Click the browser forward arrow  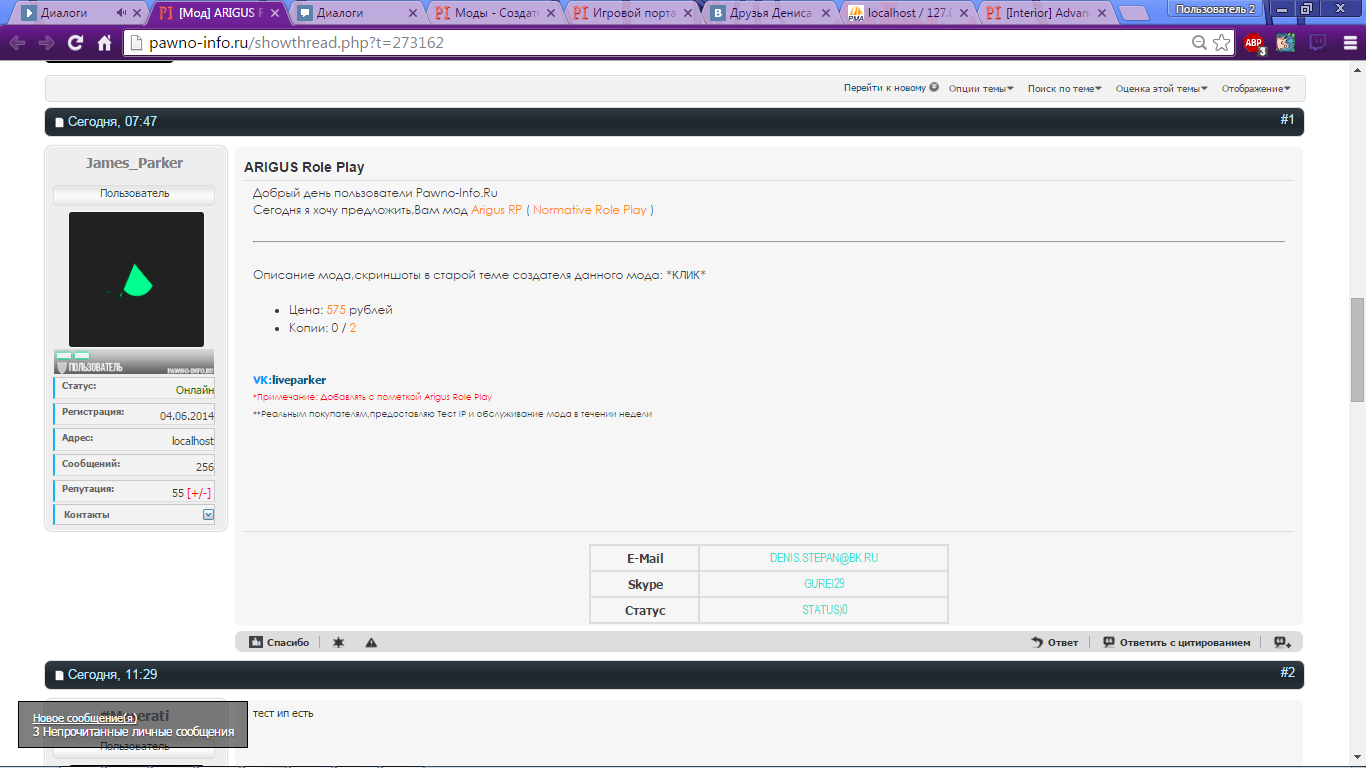(46, 43)
